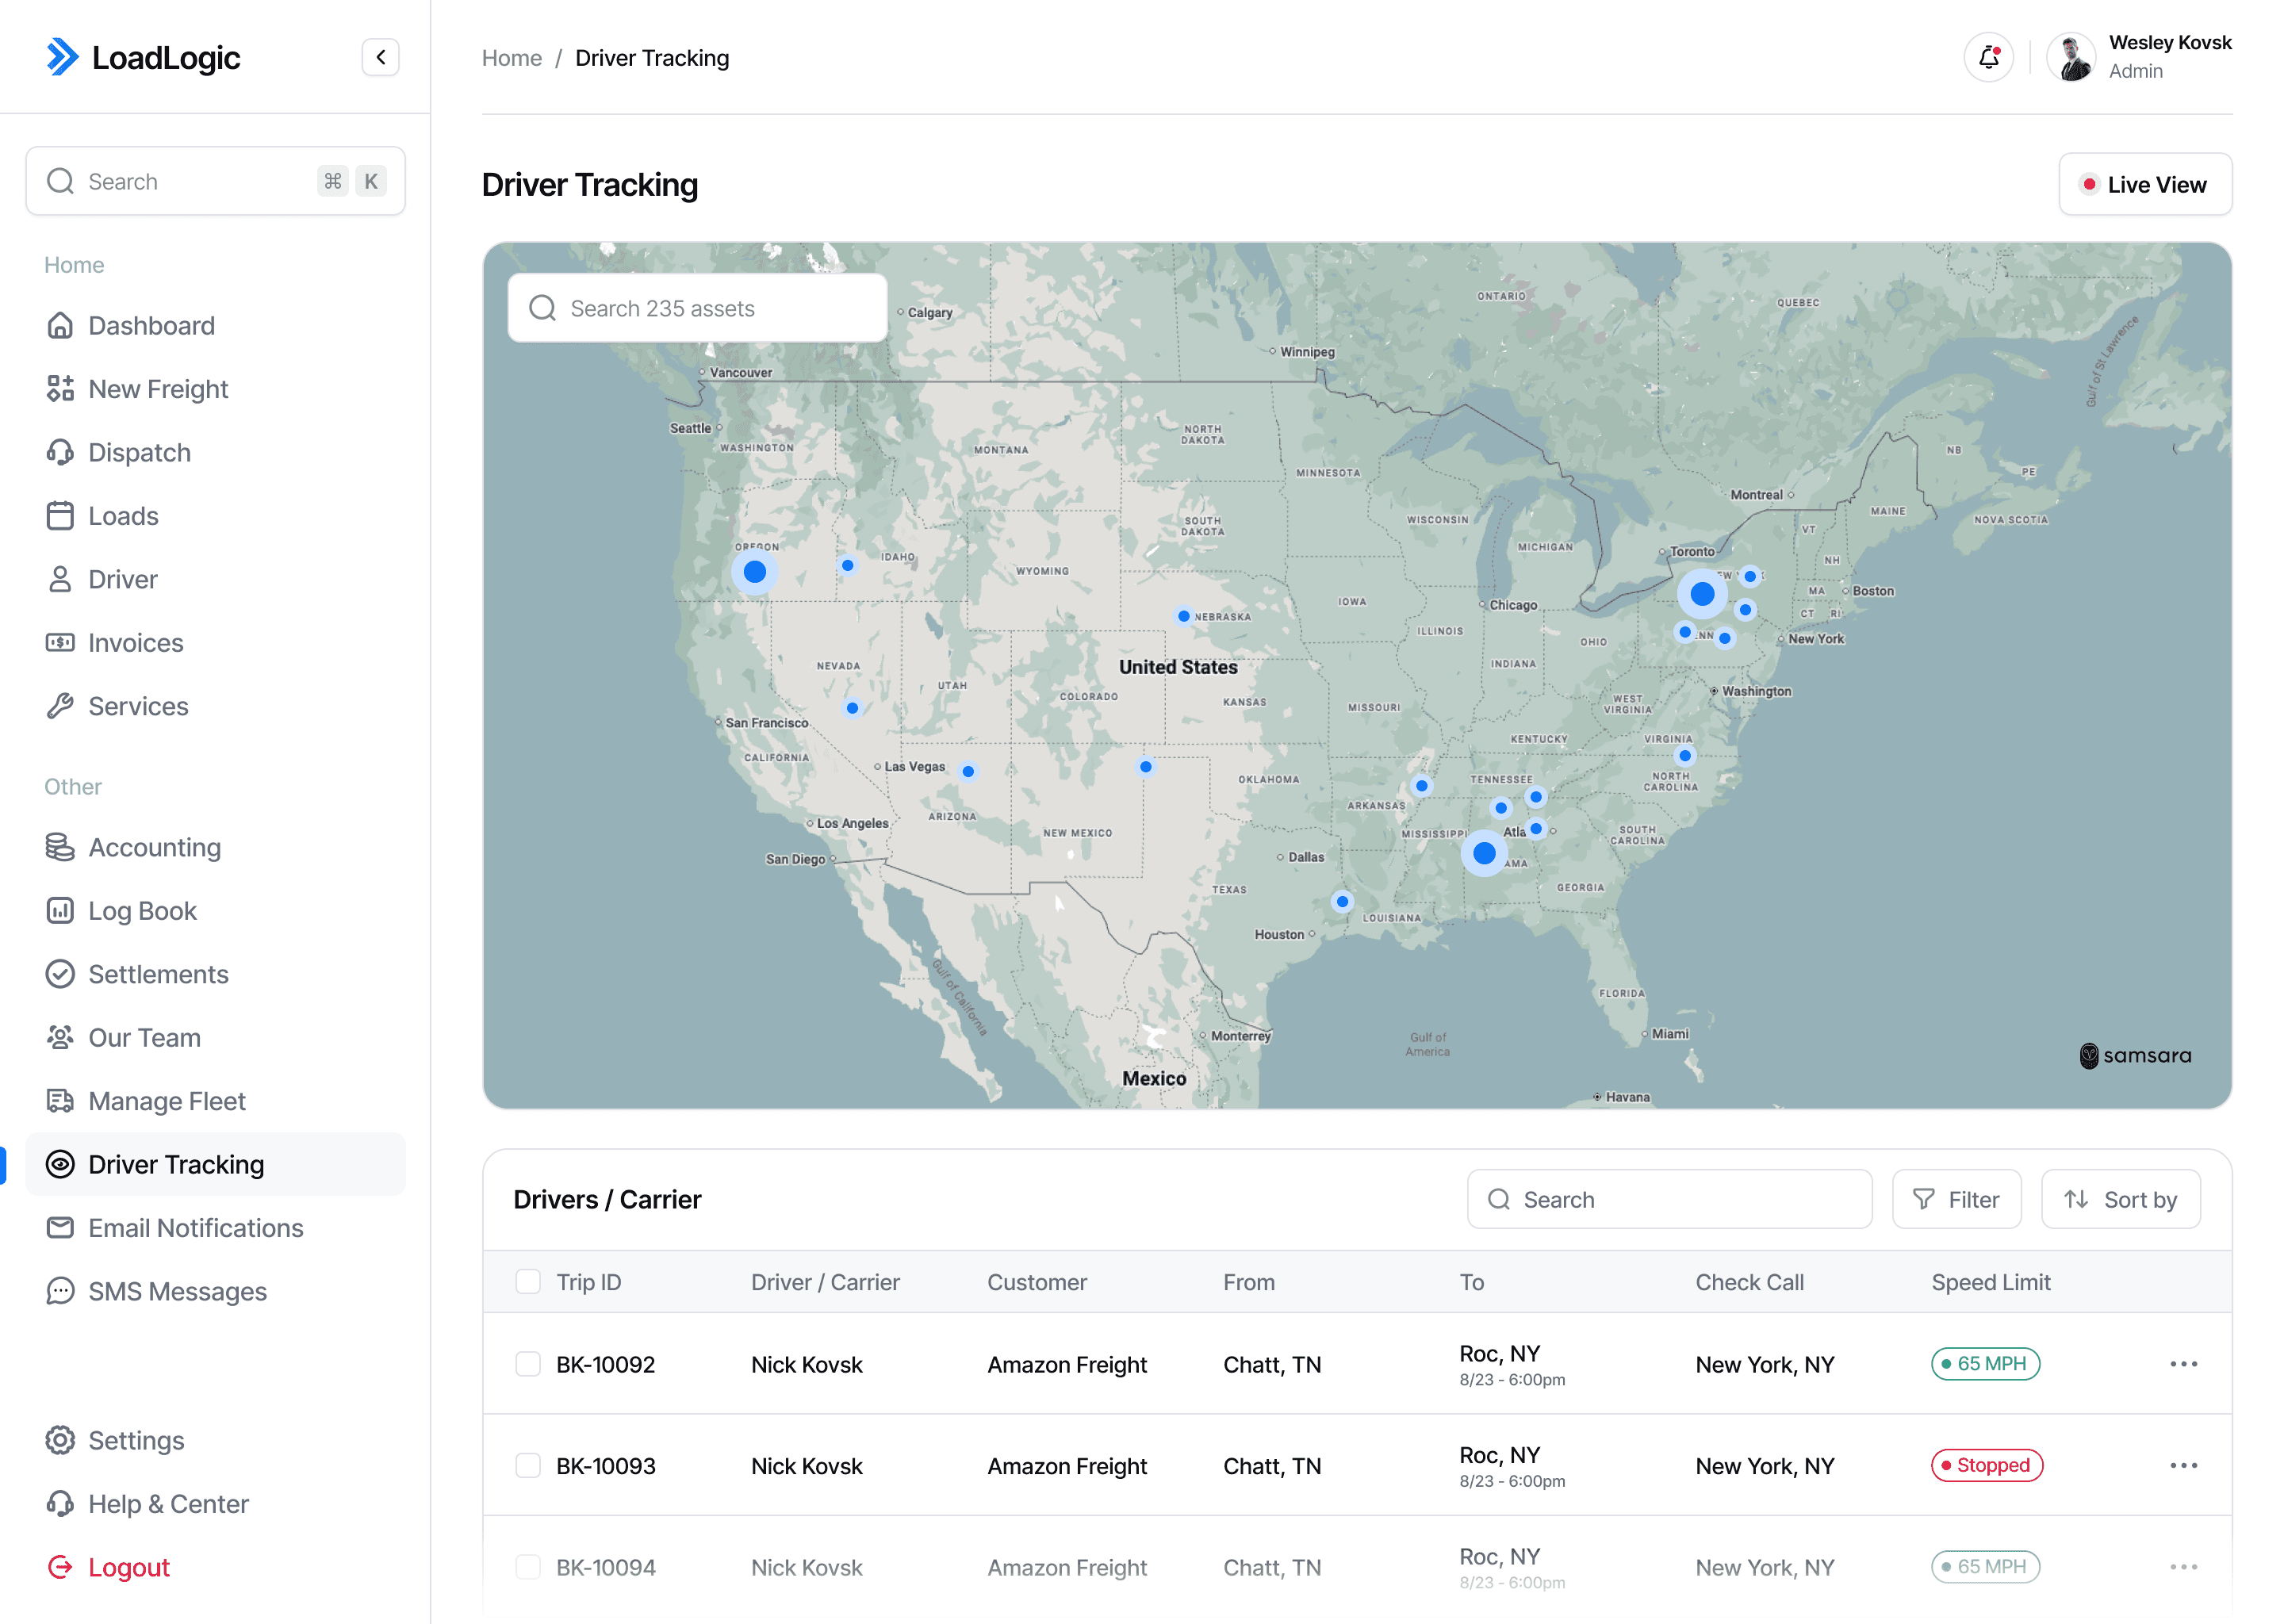This screenshot has height=1624, width=2284.
Task: Click the Live View button
Action: point(2144,185)
